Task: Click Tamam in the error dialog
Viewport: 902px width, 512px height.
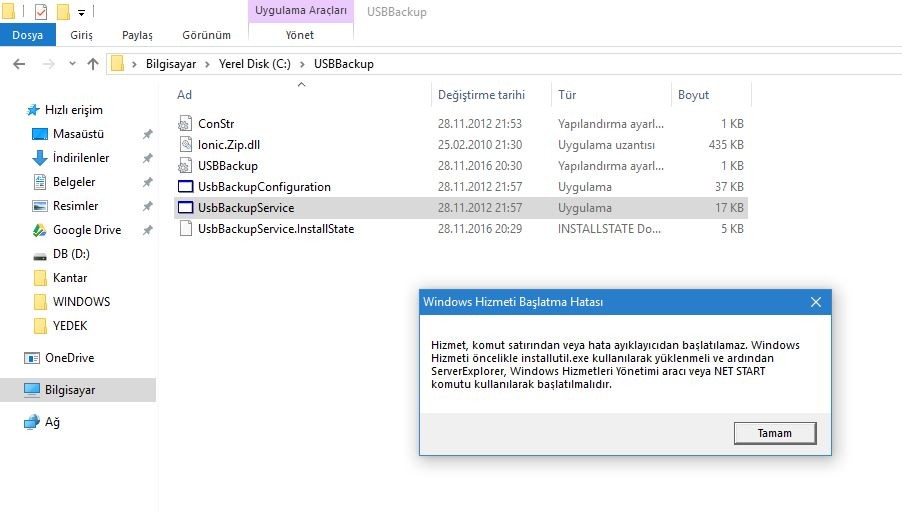Action: [x=774, y=433]
